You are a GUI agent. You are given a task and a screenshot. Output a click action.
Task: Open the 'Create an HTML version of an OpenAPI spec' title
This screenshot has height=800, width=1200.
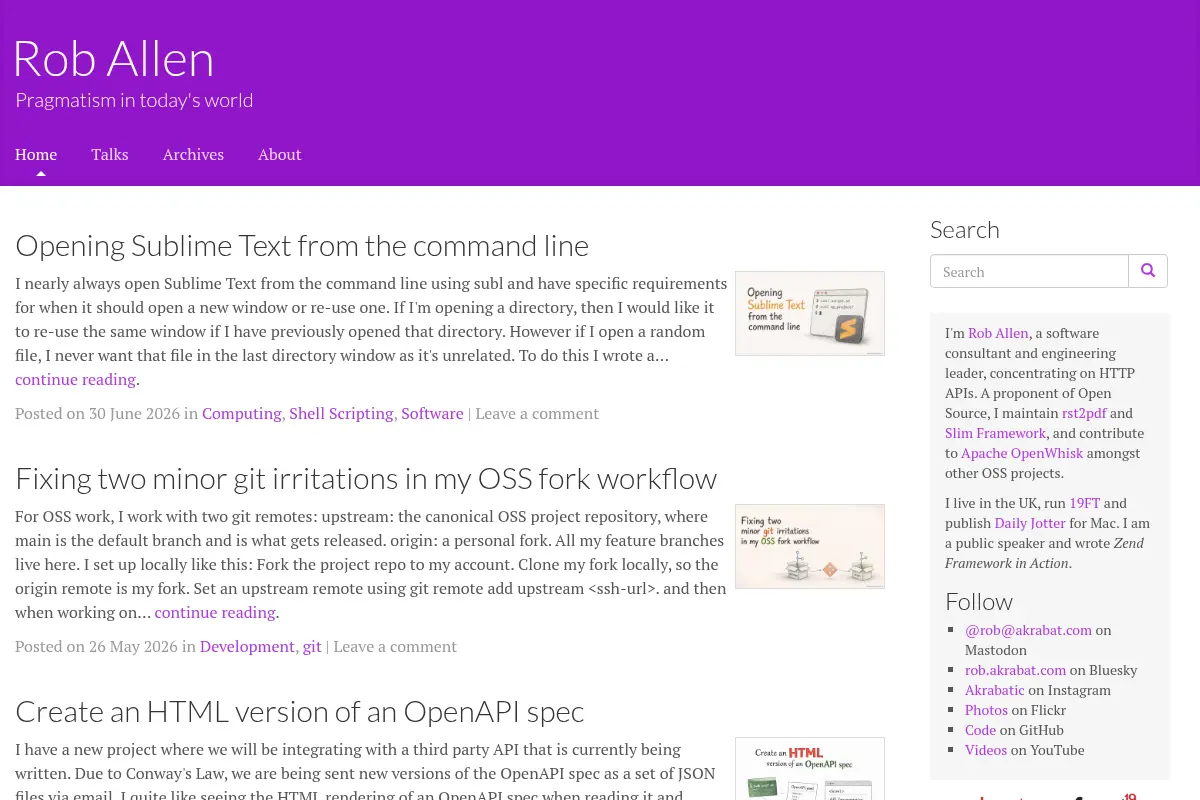coord(300,711)
